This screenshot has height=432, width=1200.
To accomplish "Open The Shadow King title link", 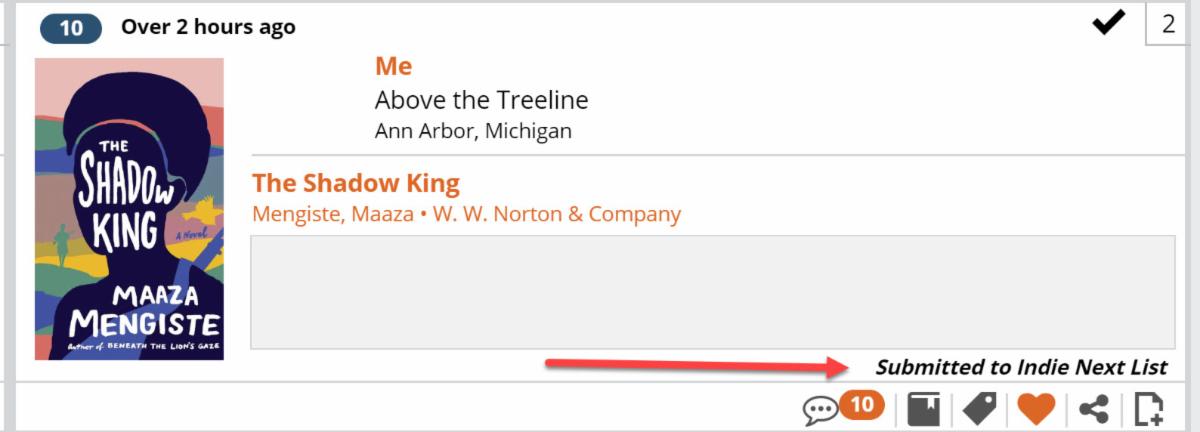I will pyautogui.click(x=356, y=183).
